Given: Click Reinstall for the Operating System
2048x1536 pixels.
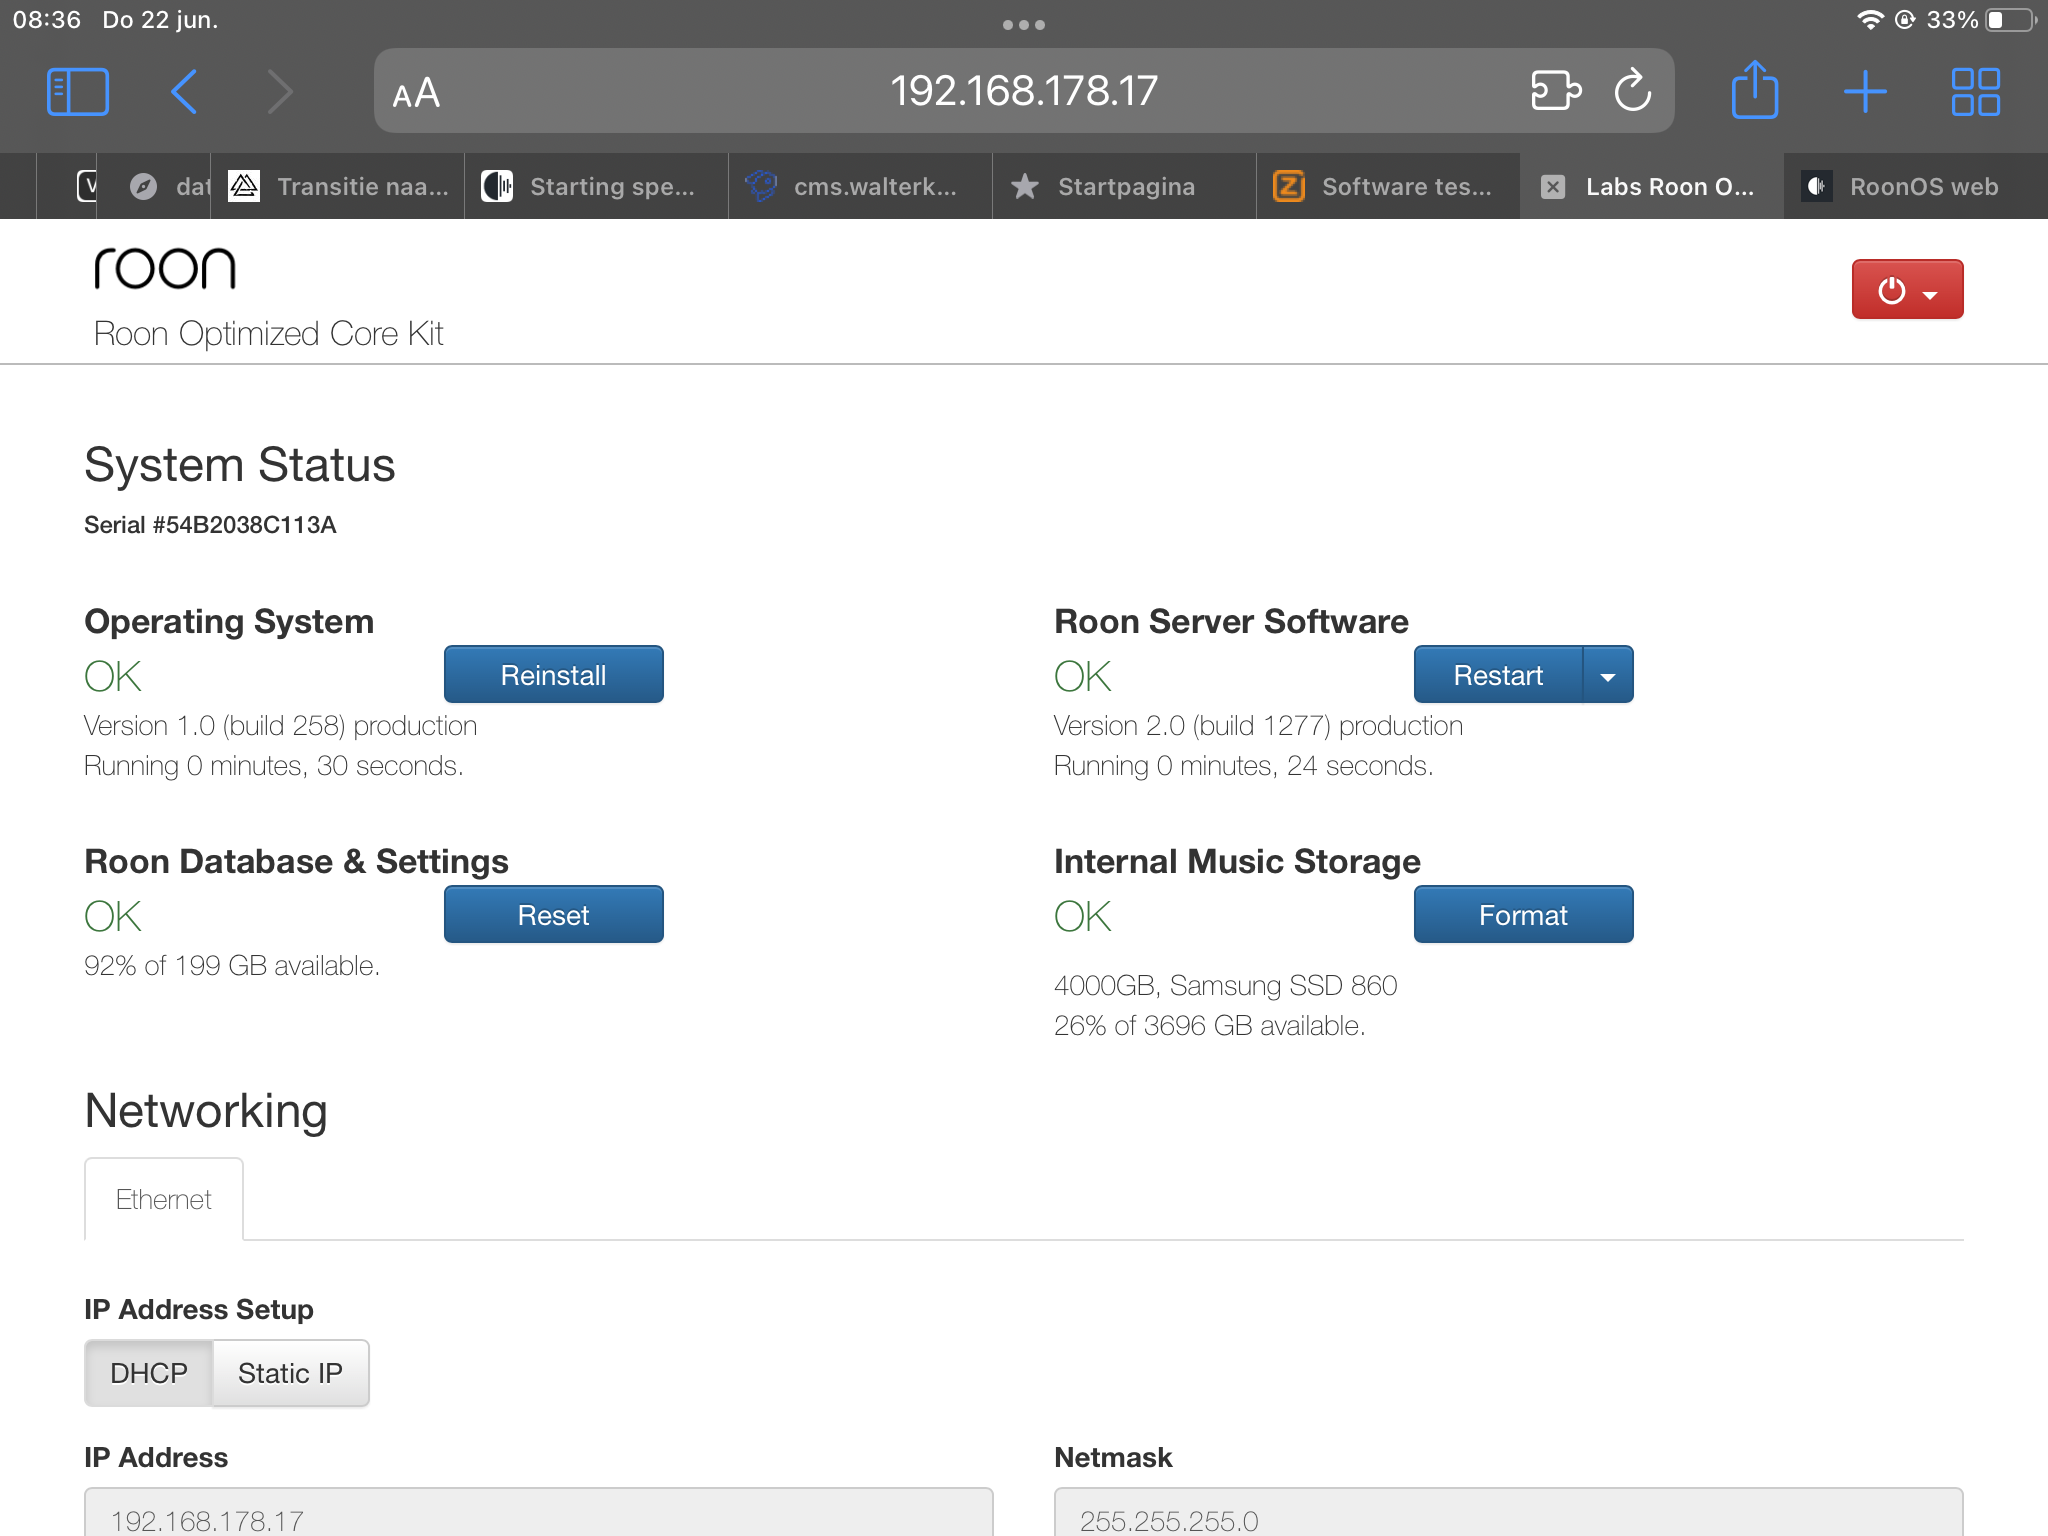Looking at the screenshot, I should point(553,675).
